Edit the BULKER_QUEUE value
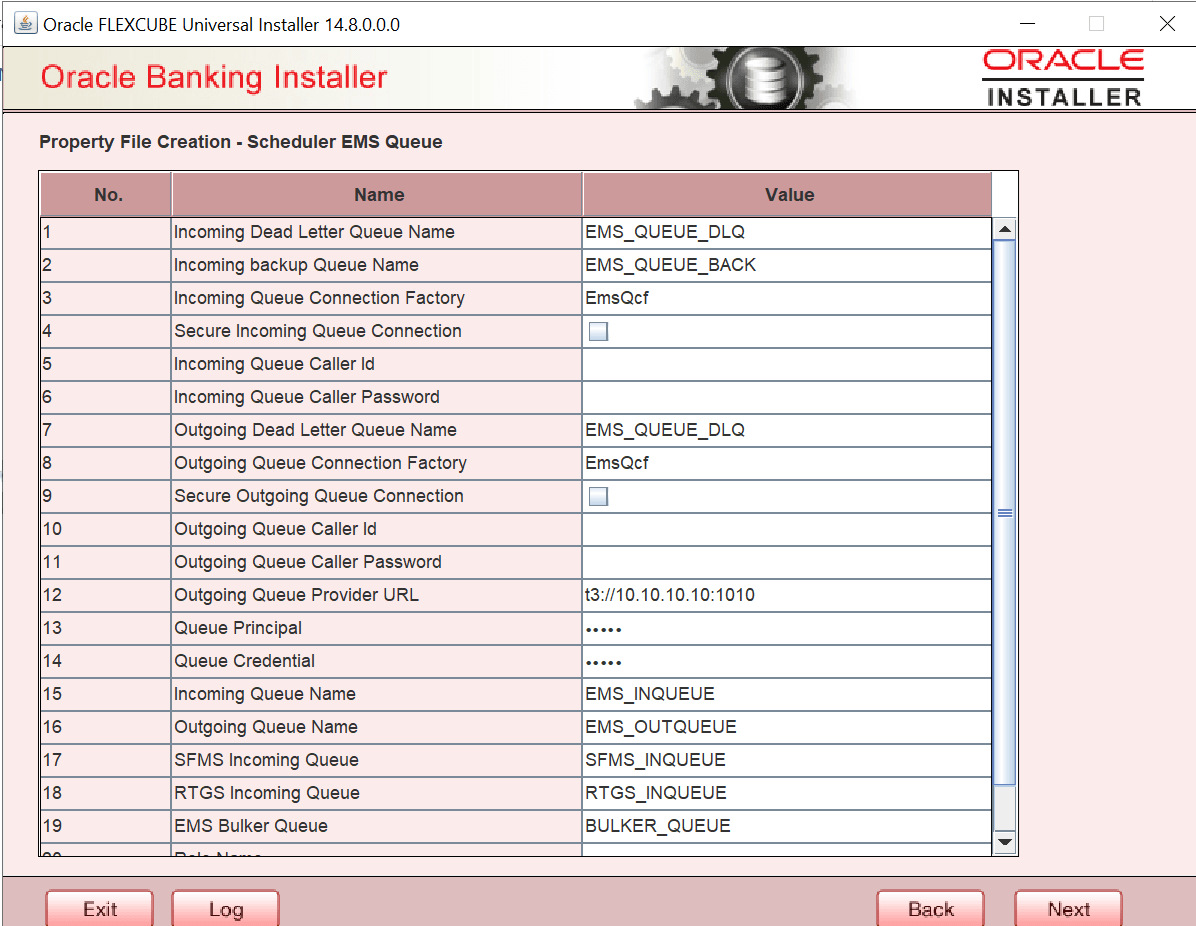Viewport: 1196px width, 926px height. click(787, 825)
